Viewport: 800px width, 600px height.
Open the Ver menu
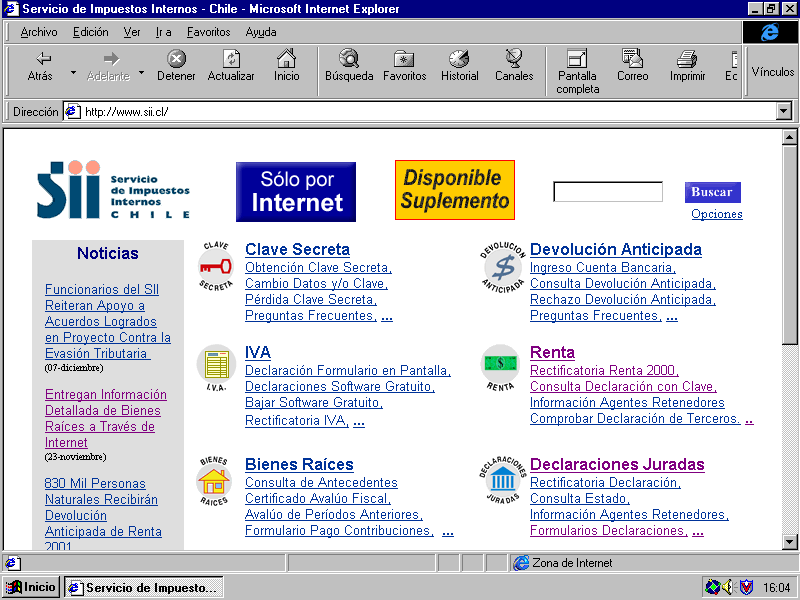coord(132,32)
